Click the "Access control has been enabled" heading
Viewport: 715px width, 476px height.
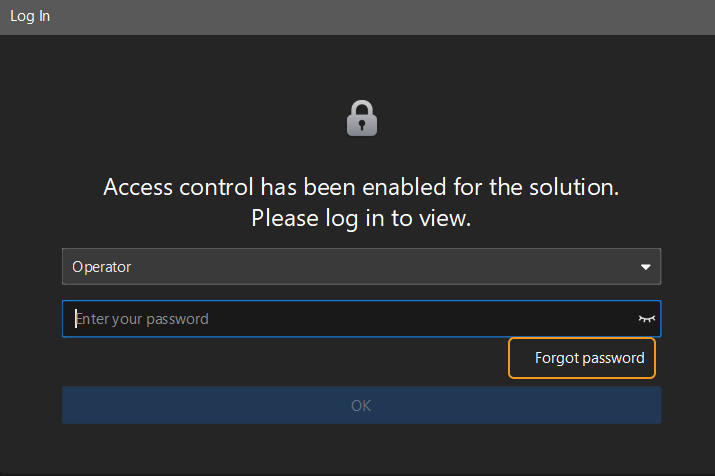click(361, 187)
